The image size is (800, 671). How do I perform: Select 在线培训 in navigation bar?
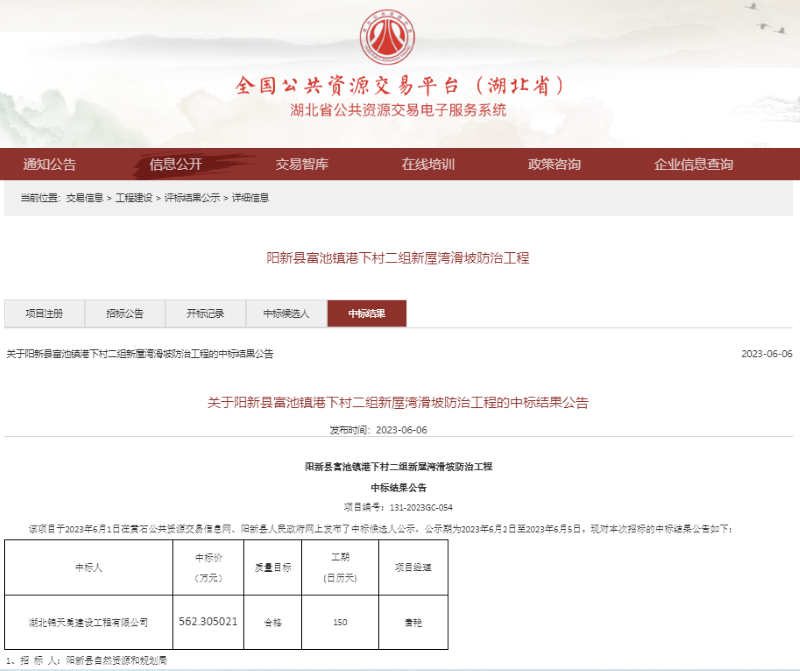tap(428, 164)
